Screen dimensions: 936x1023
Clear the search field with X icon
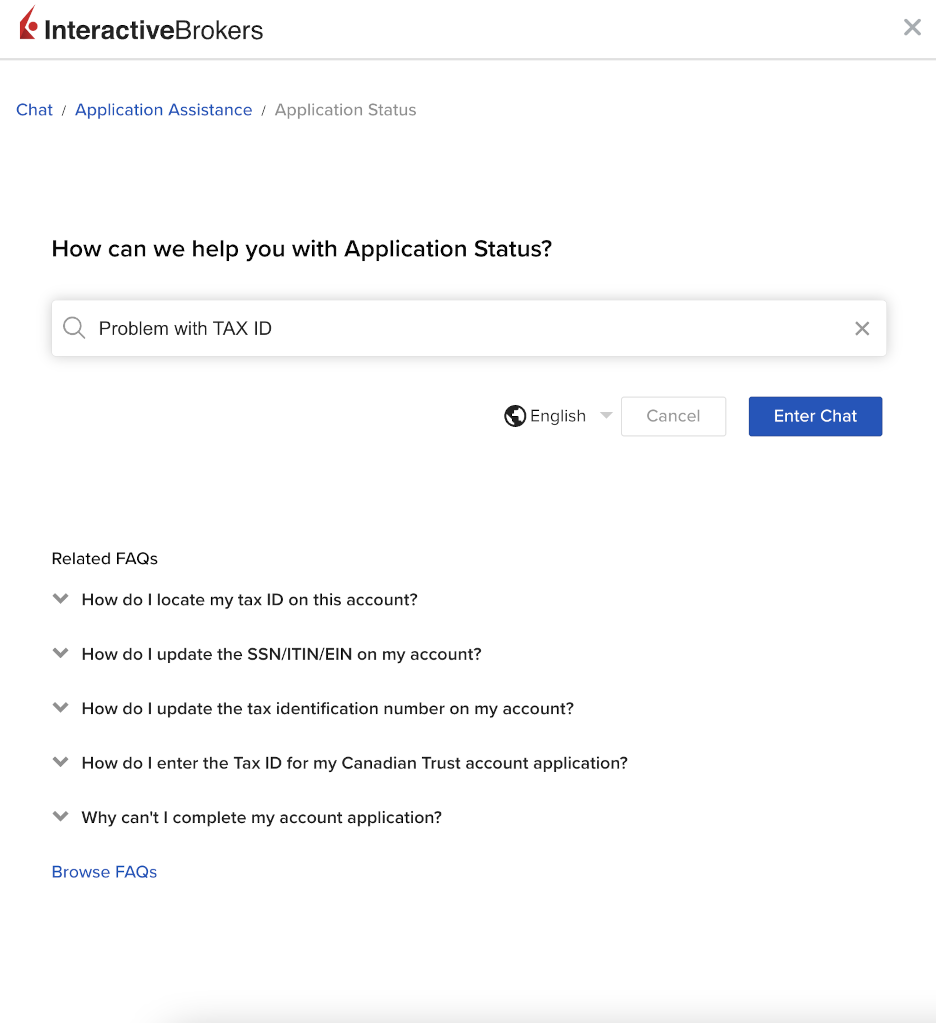point(862,328)
